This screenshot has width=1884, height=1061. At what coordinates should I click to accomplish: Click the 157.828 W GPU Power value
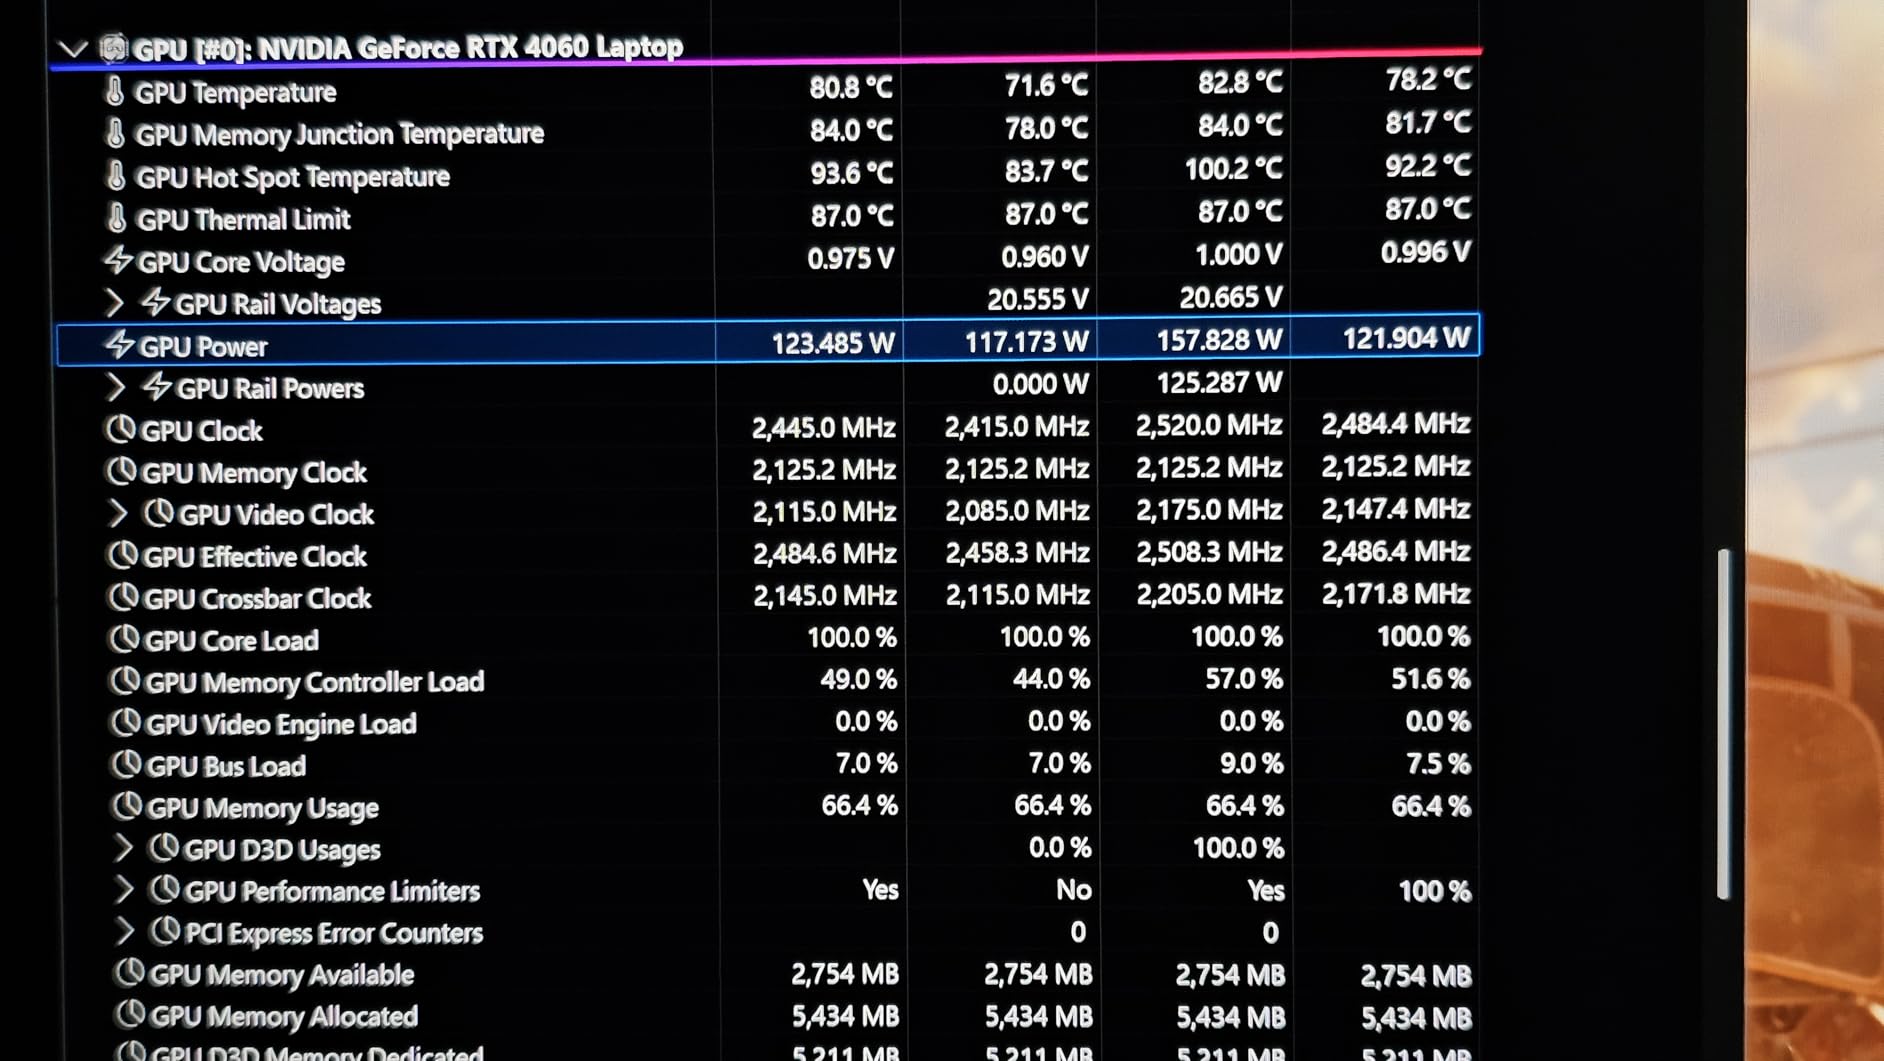coord(1219,340)
